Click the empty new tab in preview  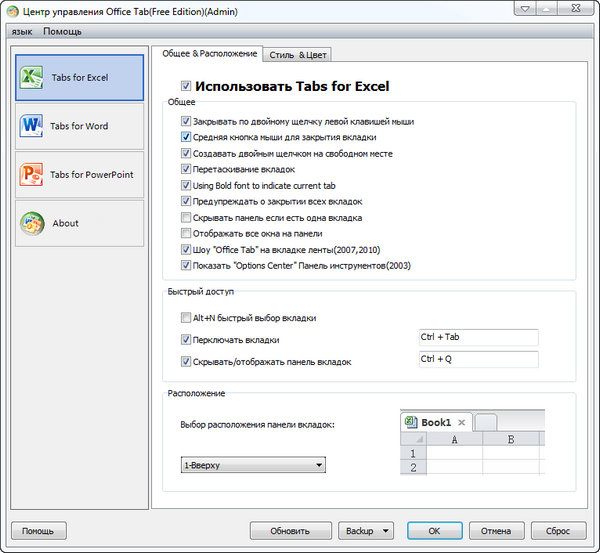(x=485, y=423)
